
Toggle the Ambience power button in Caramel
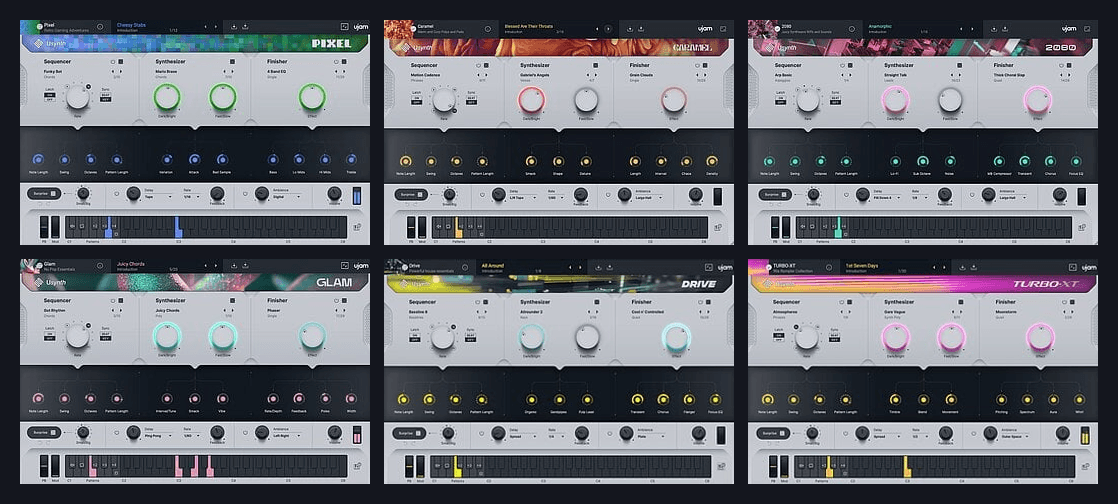click(x=608, y=193)
